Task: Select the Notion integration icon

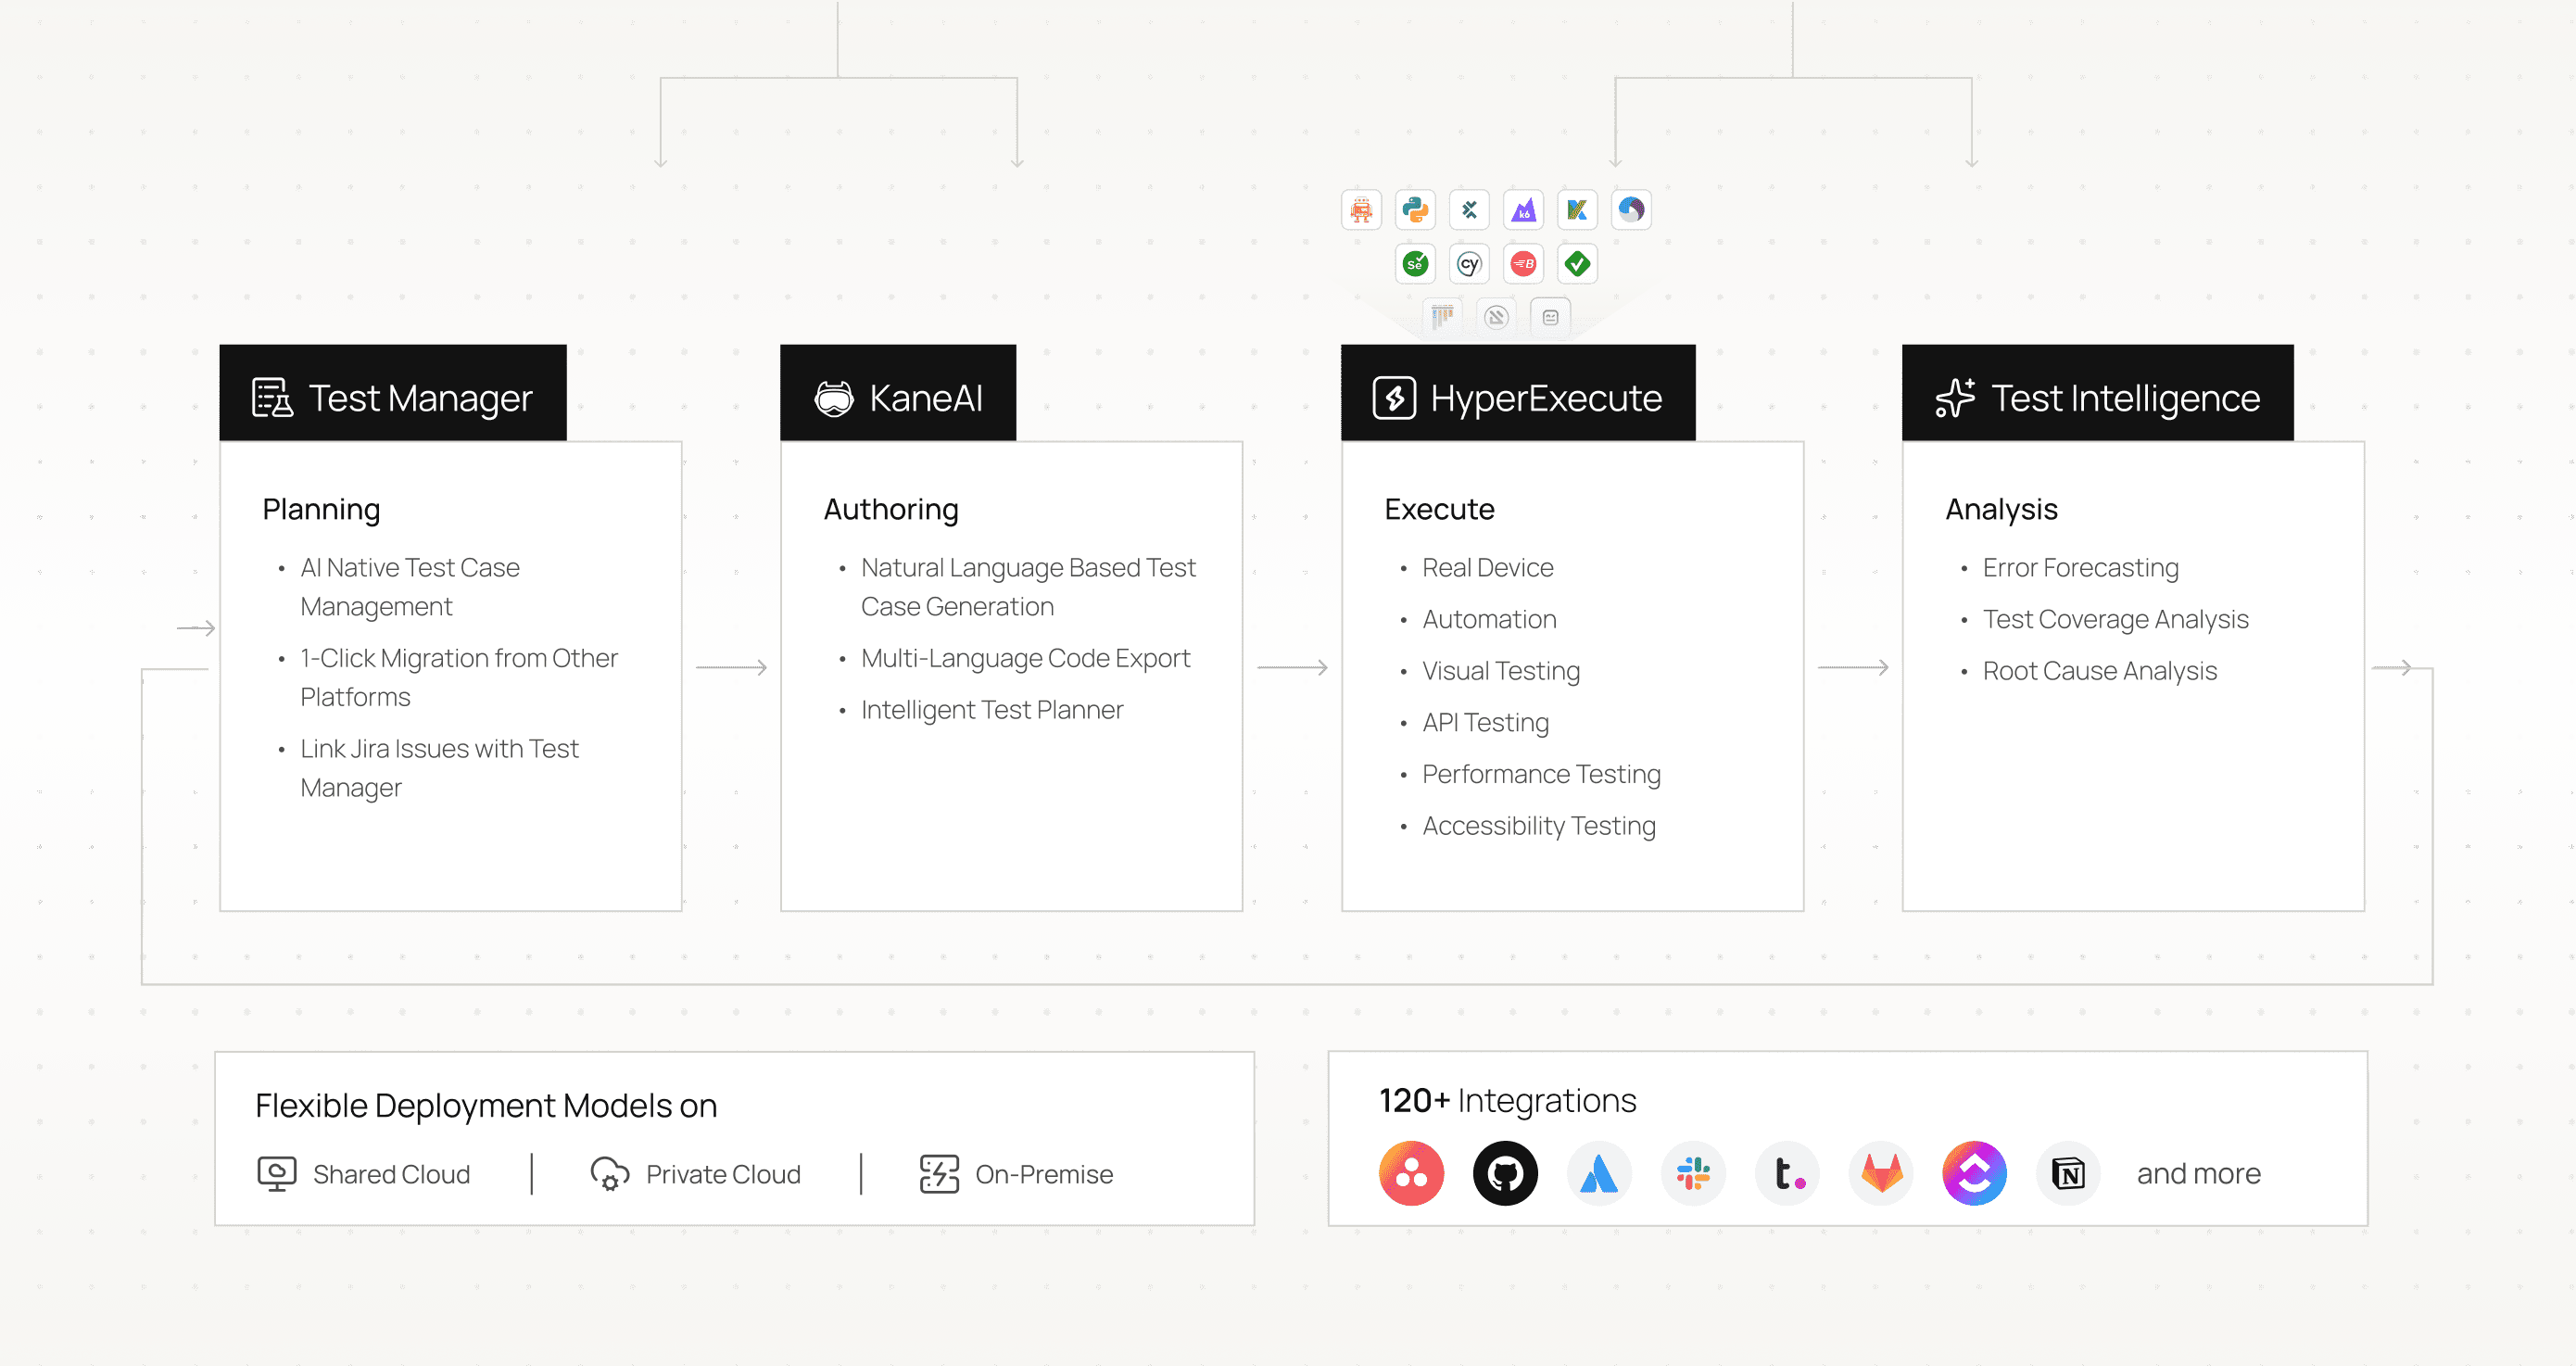Action: (x=2068, y=1174)
